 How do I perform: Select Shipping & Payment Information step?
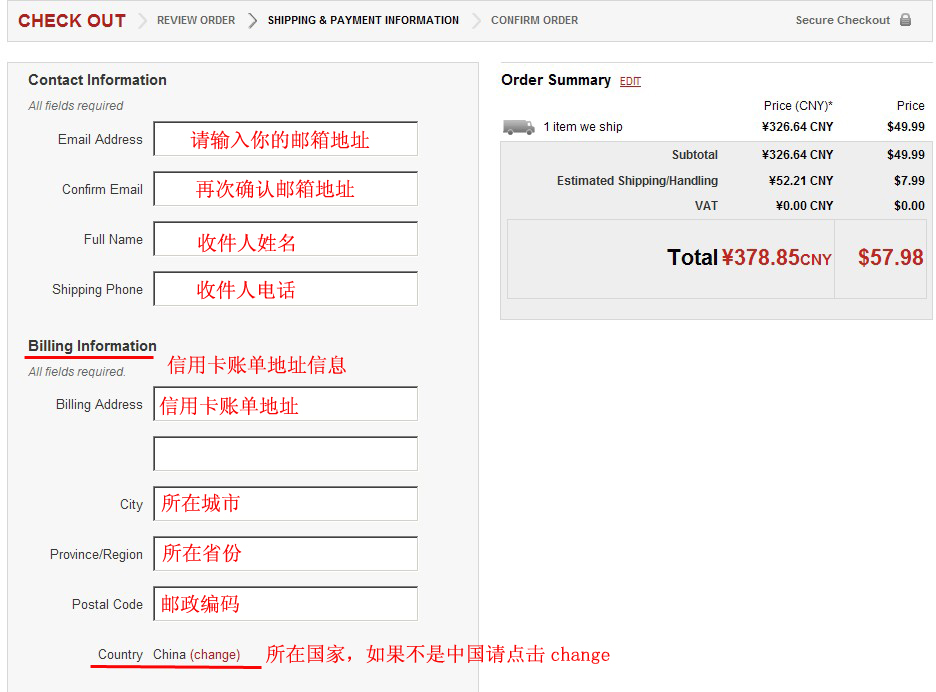point(363,20)
